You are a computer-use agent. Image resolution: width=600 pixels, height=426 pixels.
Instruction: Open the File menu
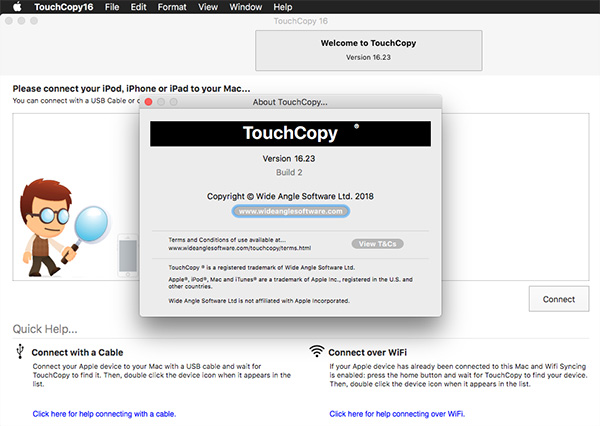(x=112, y=7)
